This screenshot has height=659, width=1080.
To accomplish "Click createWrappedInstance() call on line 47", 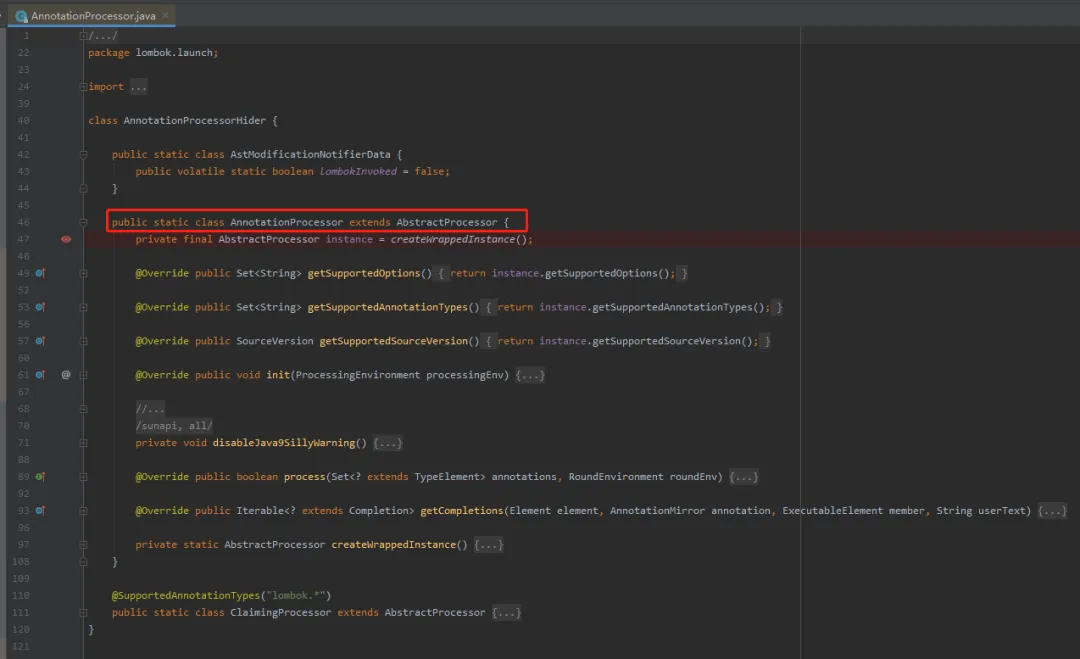I will (461, 240).
